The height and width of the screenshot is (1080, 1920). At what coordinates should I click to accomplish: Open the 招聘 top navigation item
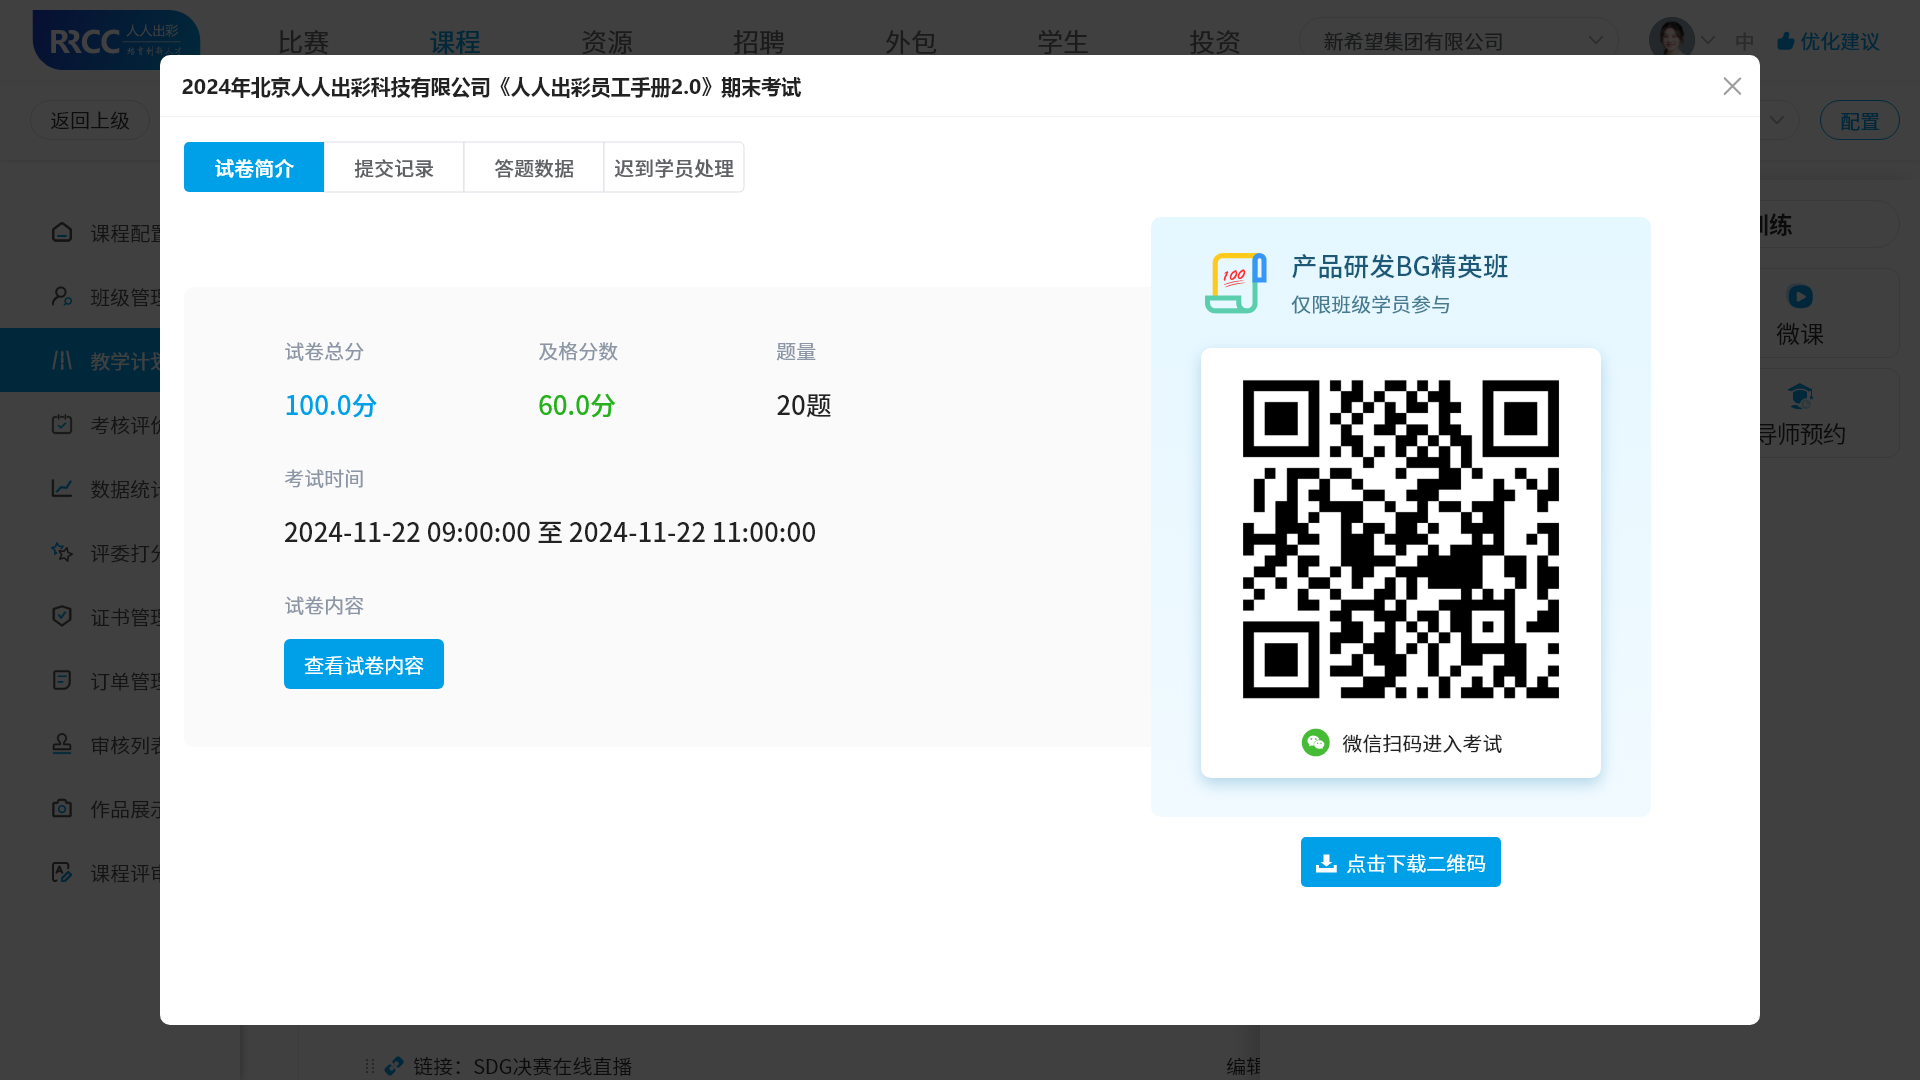coord(759,42)
